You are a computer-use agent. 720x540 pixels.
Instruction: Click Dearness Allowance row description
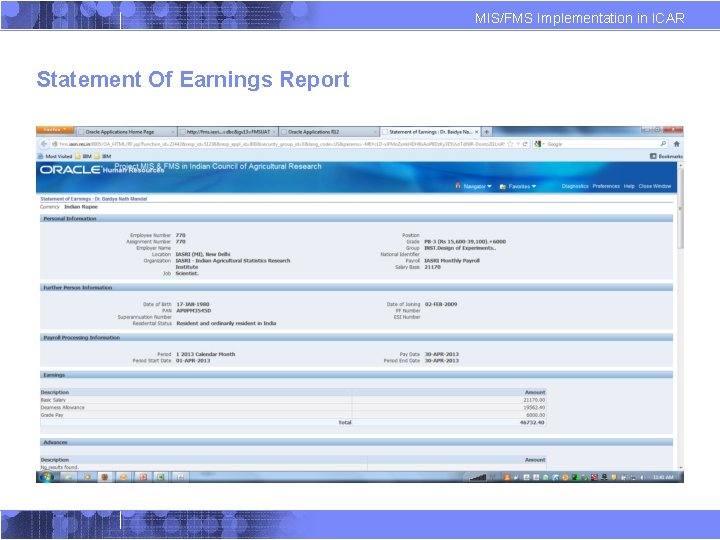point(62,407)
